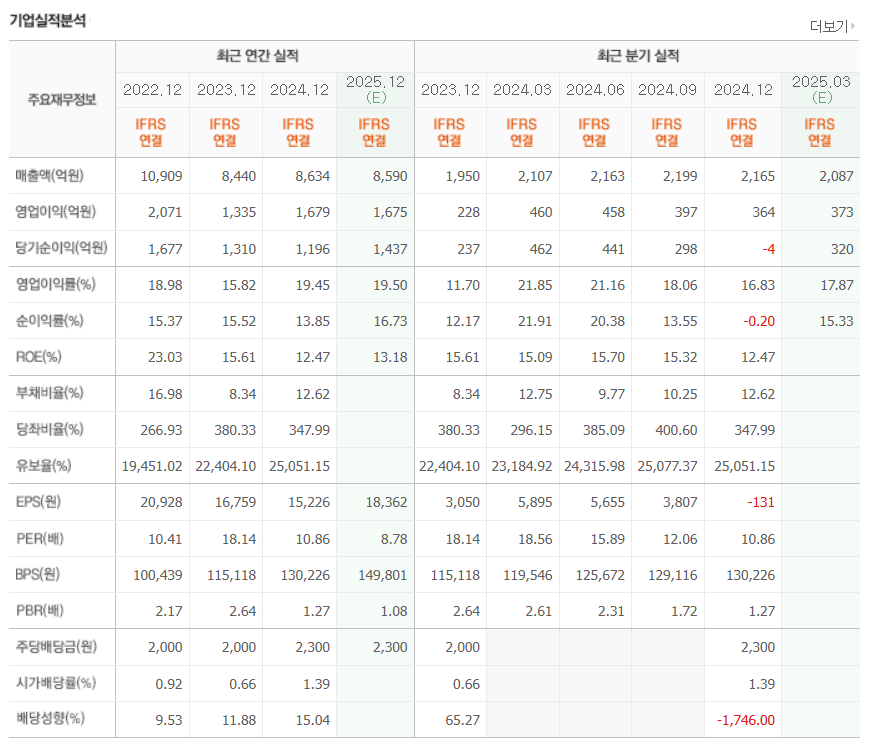869x746 pixels.
Task: Click the reserve ratio value 19,451.02
Action: [152, 467]
